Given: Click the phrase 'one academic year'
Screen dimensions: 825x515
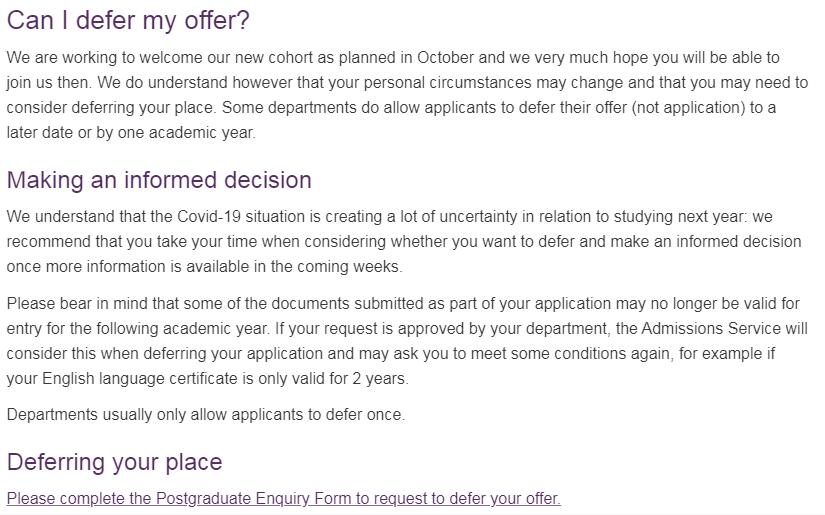Looking at the screenshot, I should click(186, 132).
